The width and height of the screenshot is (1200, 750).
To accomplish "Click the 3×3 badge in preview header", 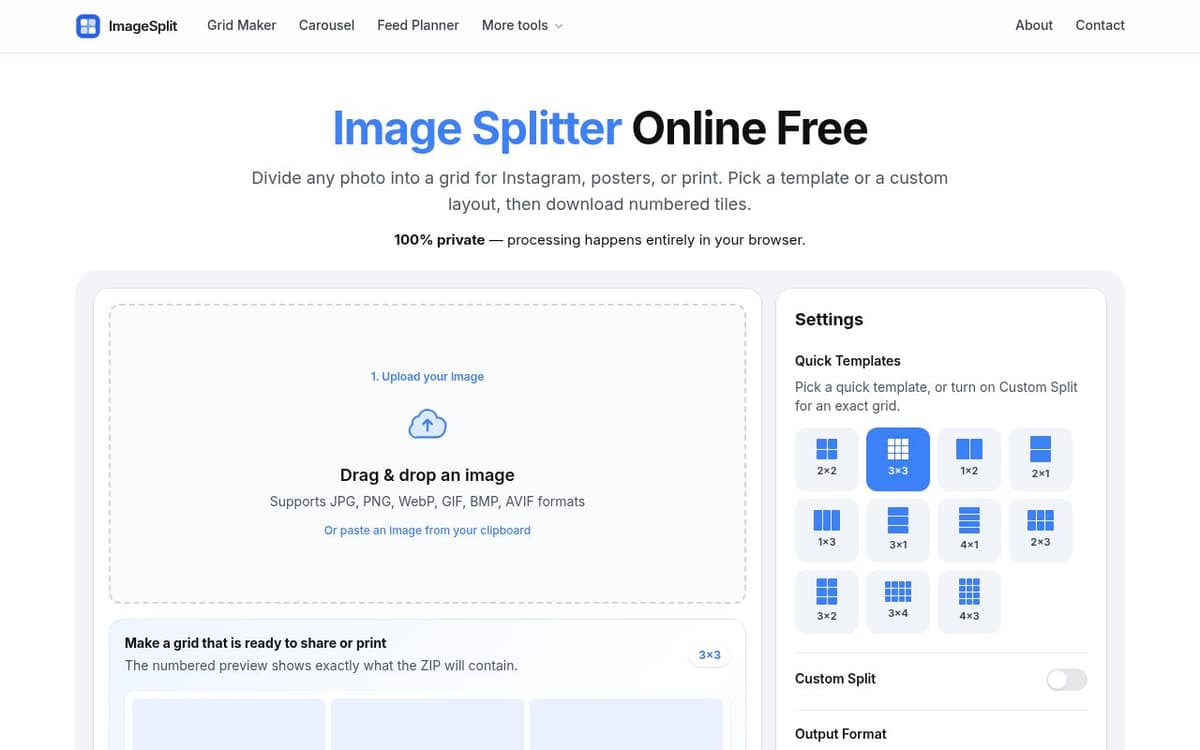I will [709, 655].
